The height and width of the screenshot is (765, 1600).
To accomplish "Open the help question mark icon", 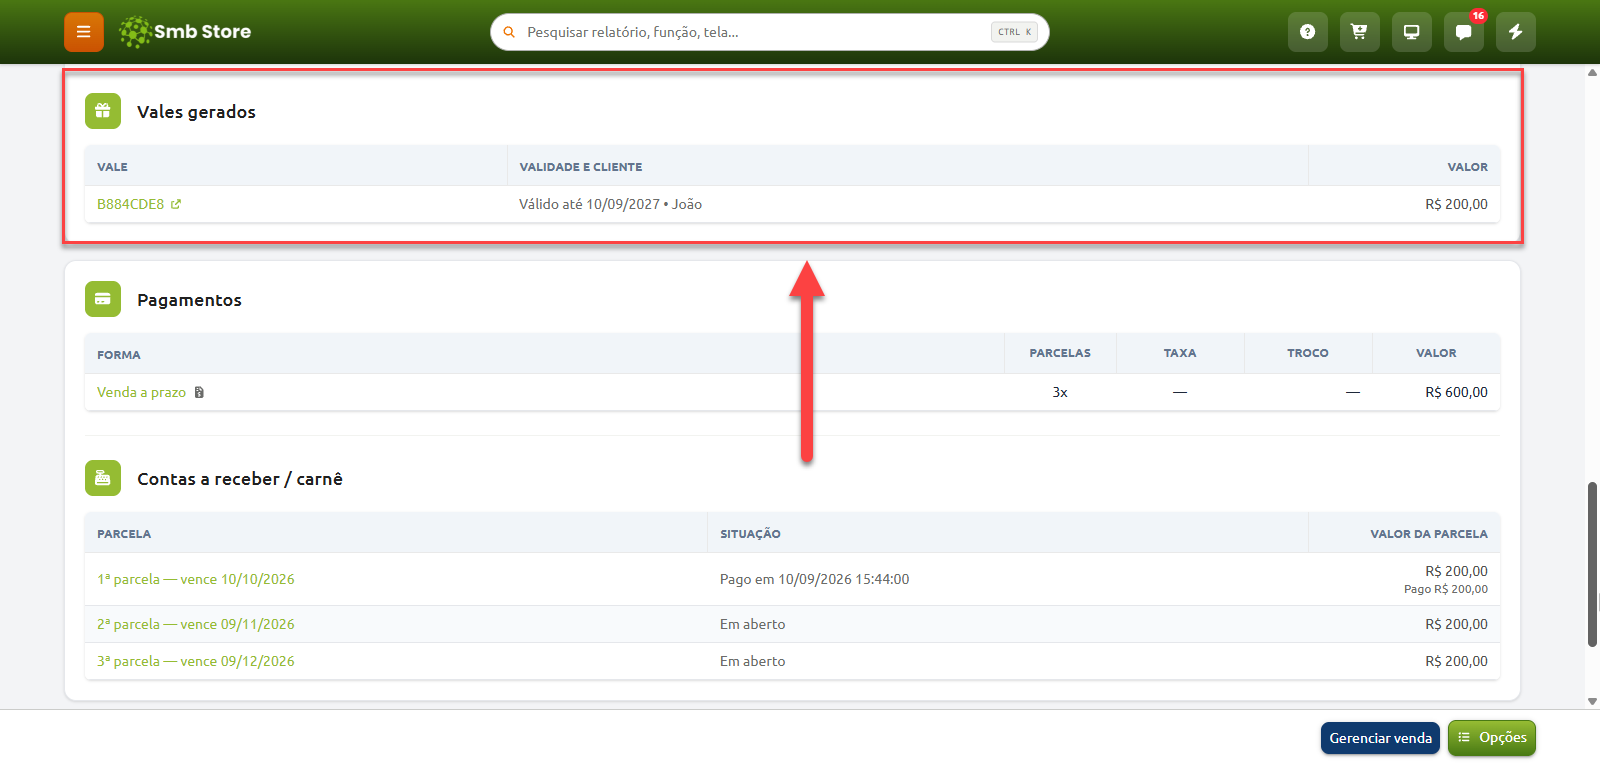I will [1307, 32].
